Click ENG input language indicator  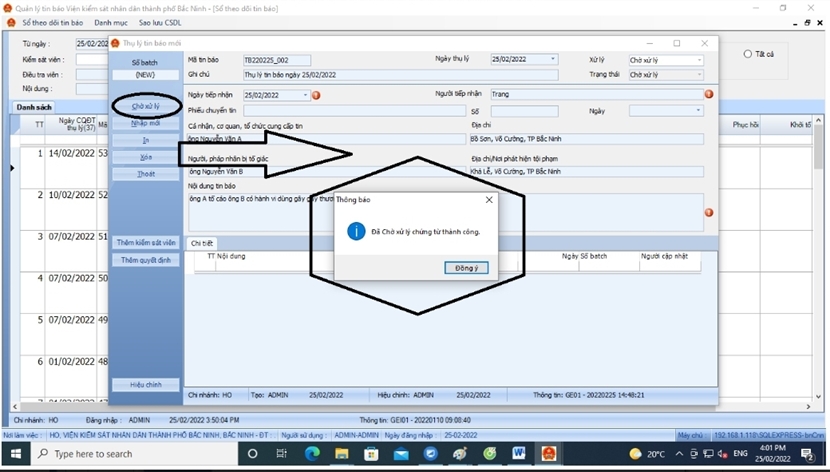tap(741, 453)
